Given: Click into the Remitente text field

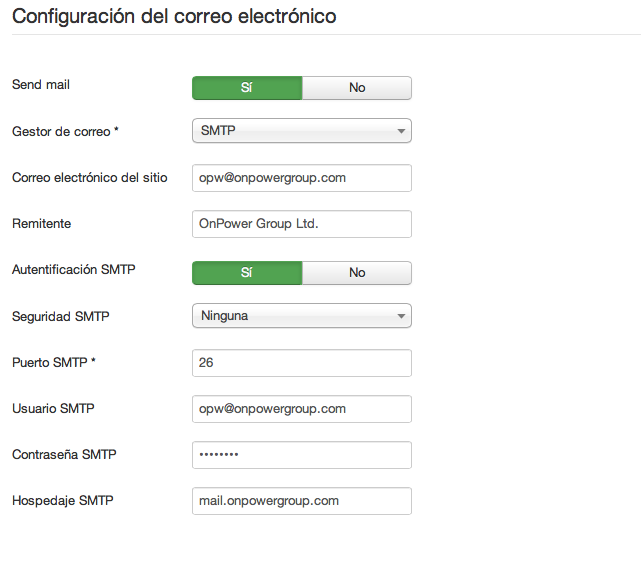Looking at the screenshot, I should click(302, 224).
